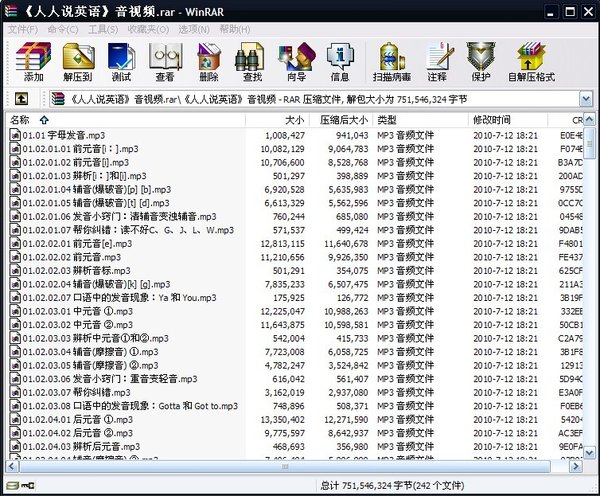The image size is (600, 496).
Task: Click the 保护 (Protect) shield icon
Action: 481,56
